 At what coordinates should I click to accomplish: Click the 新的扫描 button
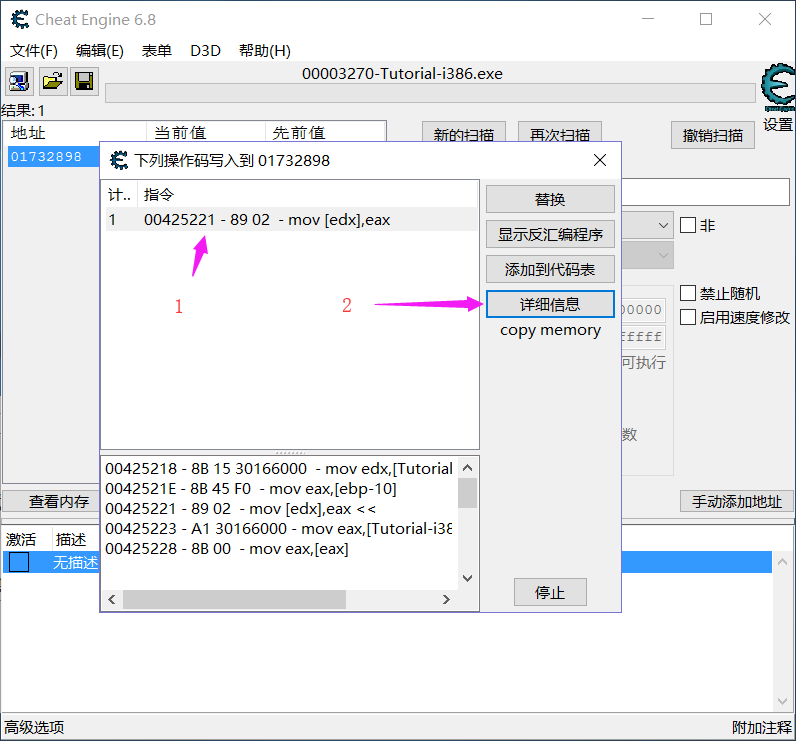pos(463,133)
